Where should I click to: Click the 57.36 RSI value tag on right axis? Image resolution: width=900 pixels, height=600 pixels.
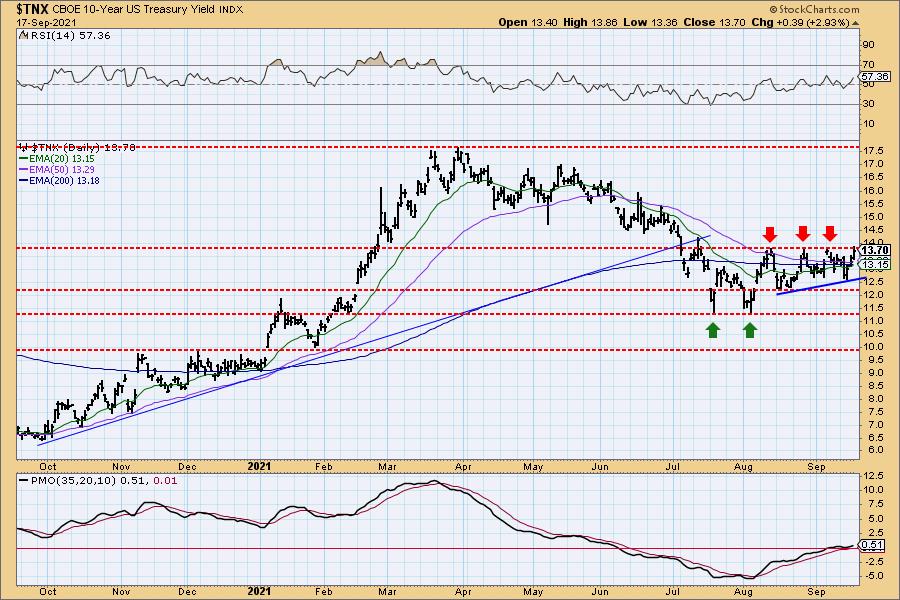(875, 76)
